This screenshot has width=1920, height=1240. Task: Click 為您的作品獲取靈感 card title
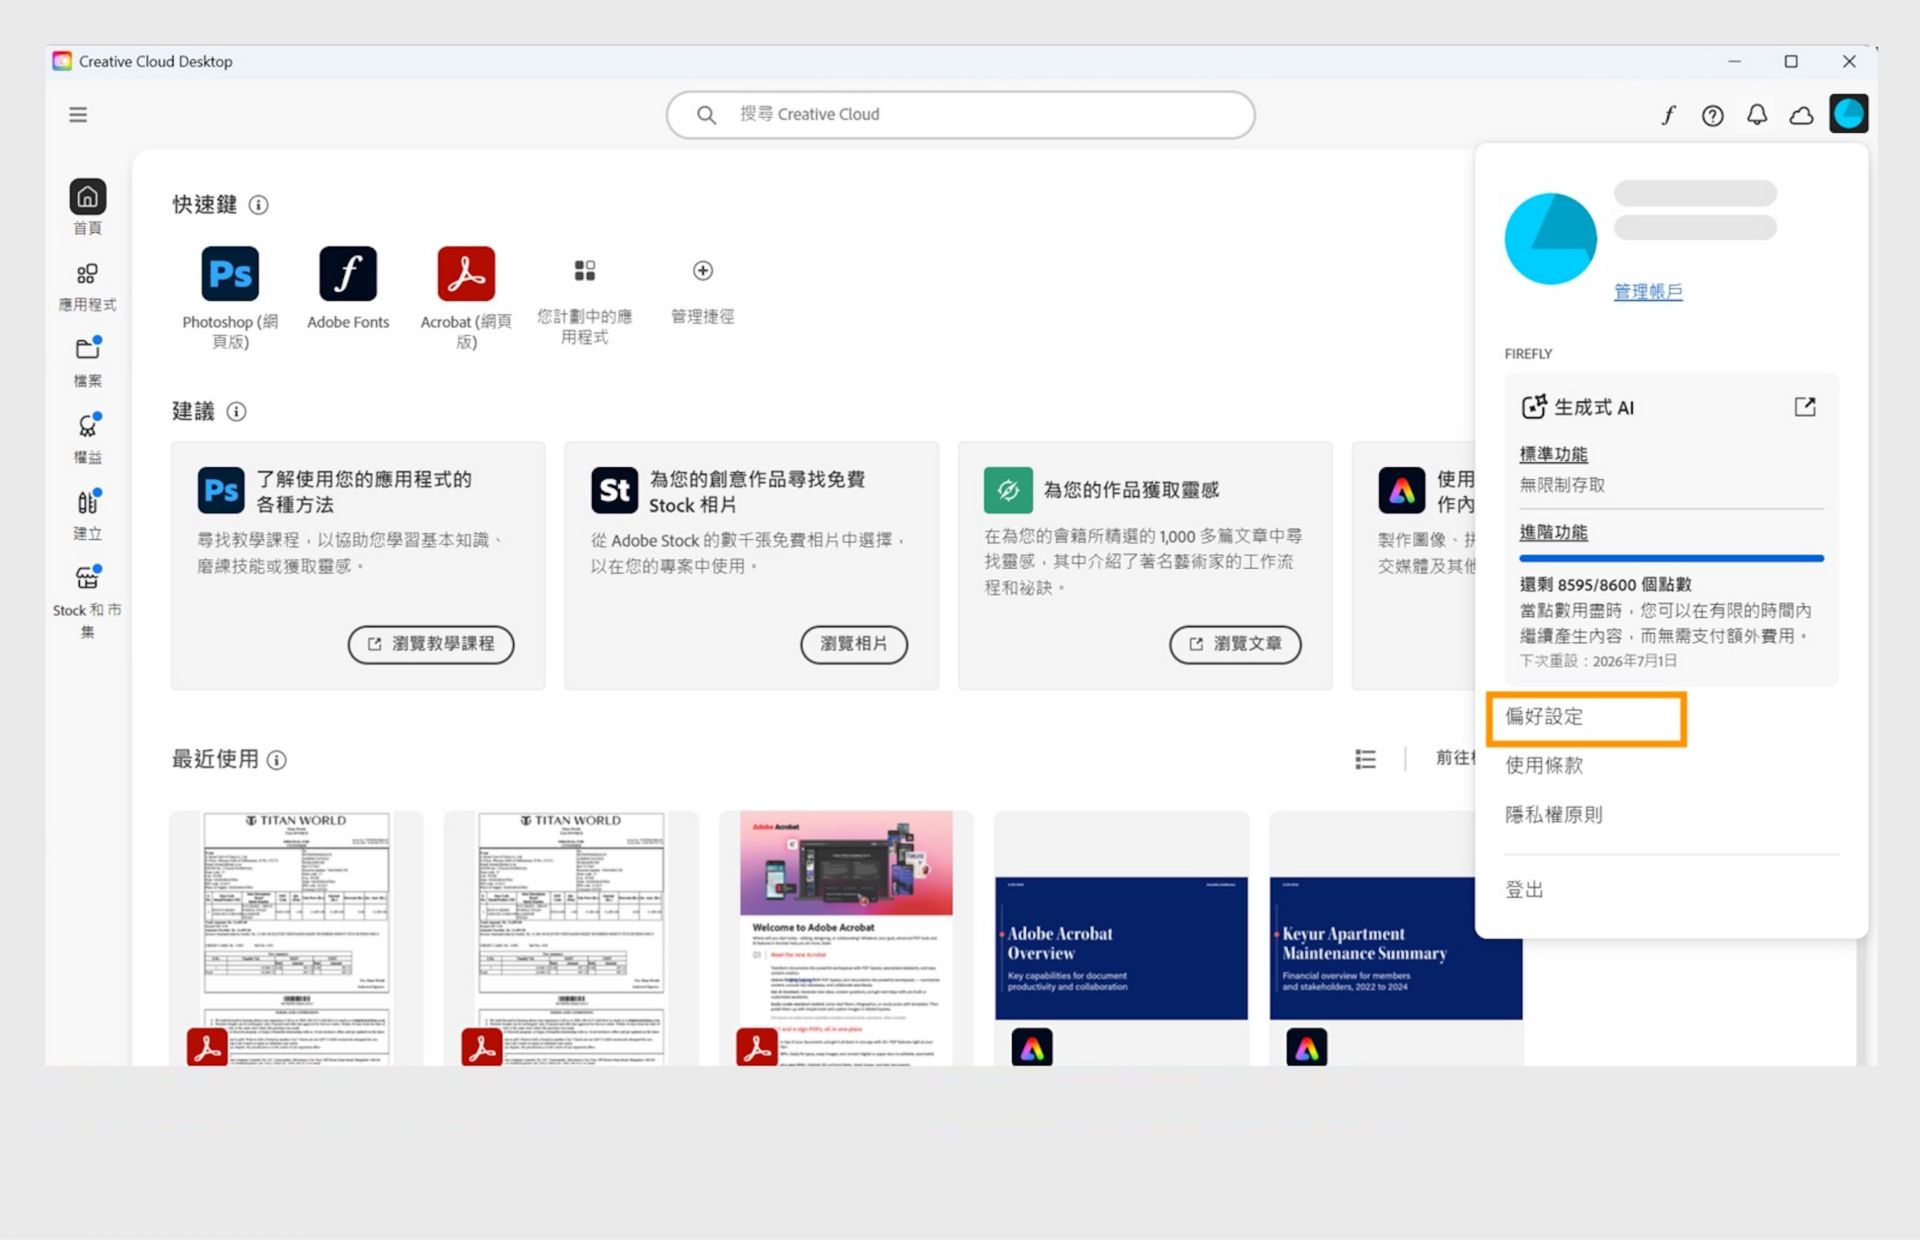pos(1131,490)
